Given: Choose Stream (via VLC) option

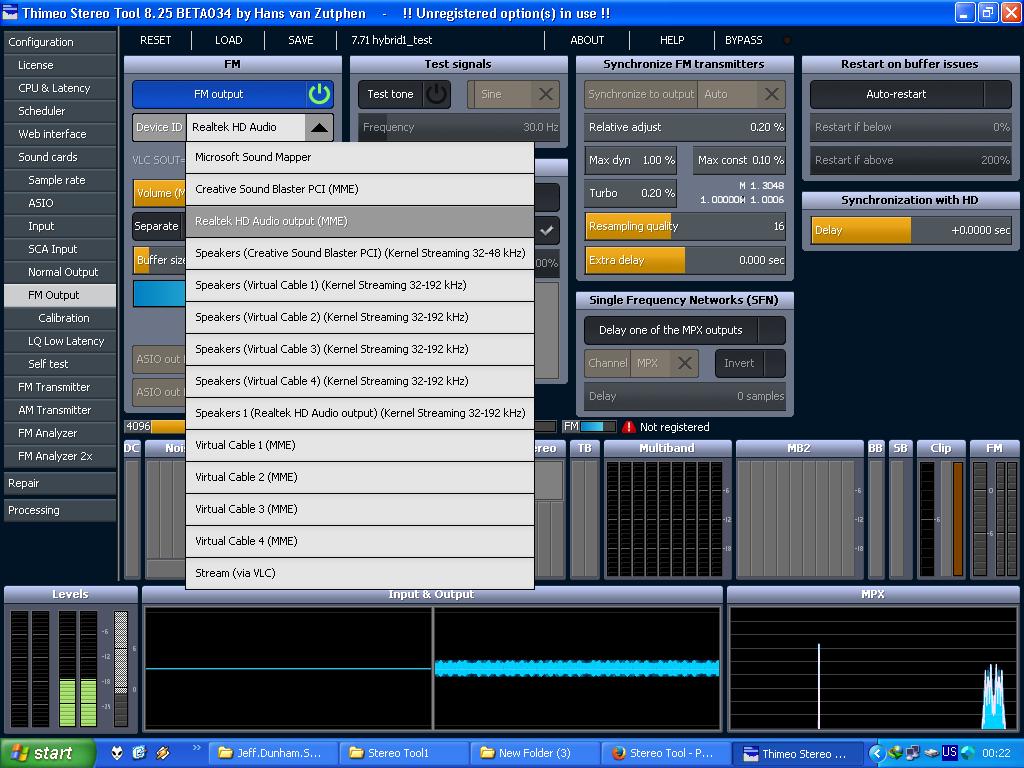Looking at the screenshot, I should (x=360, y=573).
